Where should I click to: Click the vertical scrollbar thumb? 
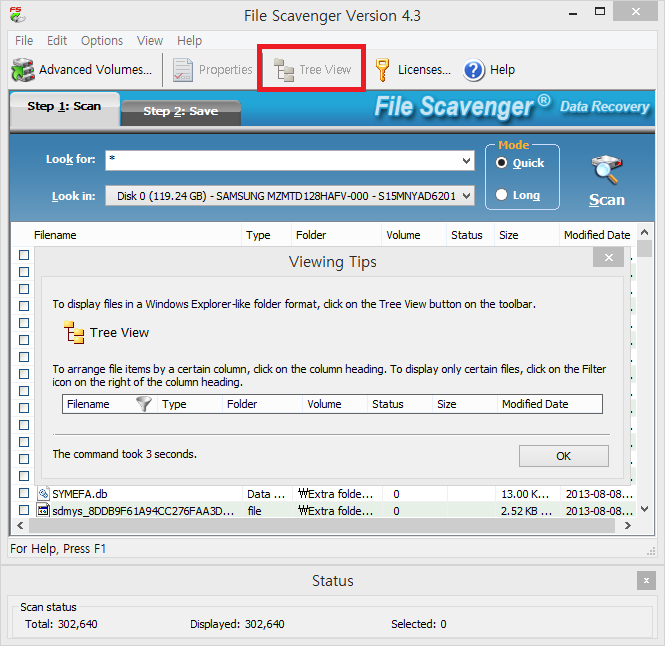click(x=645, y=249)
